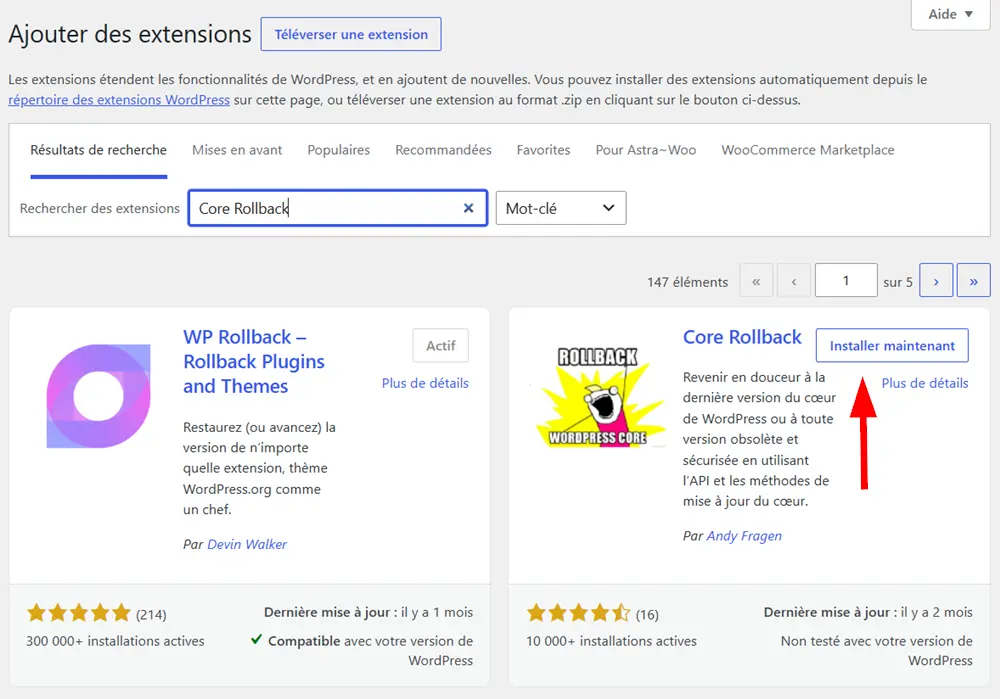Image resolution: width=1000 pixels, height=699 pixels.
Task: Jump to the last results page
Action: coord(973,281)
